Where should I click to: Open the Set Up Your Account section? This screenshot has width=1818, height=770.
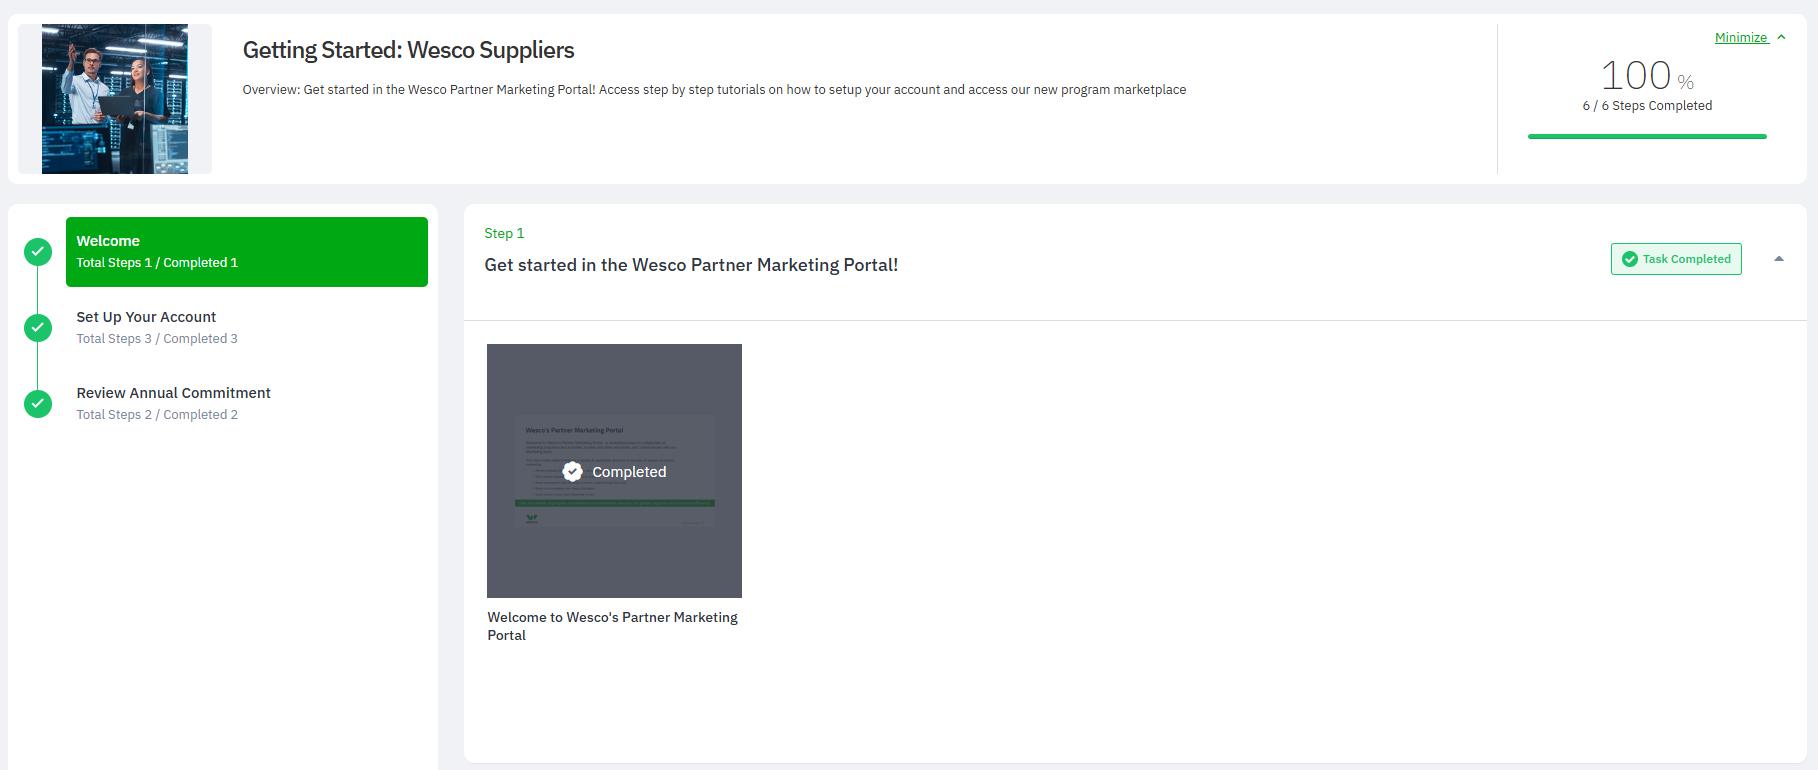(146, 317)
